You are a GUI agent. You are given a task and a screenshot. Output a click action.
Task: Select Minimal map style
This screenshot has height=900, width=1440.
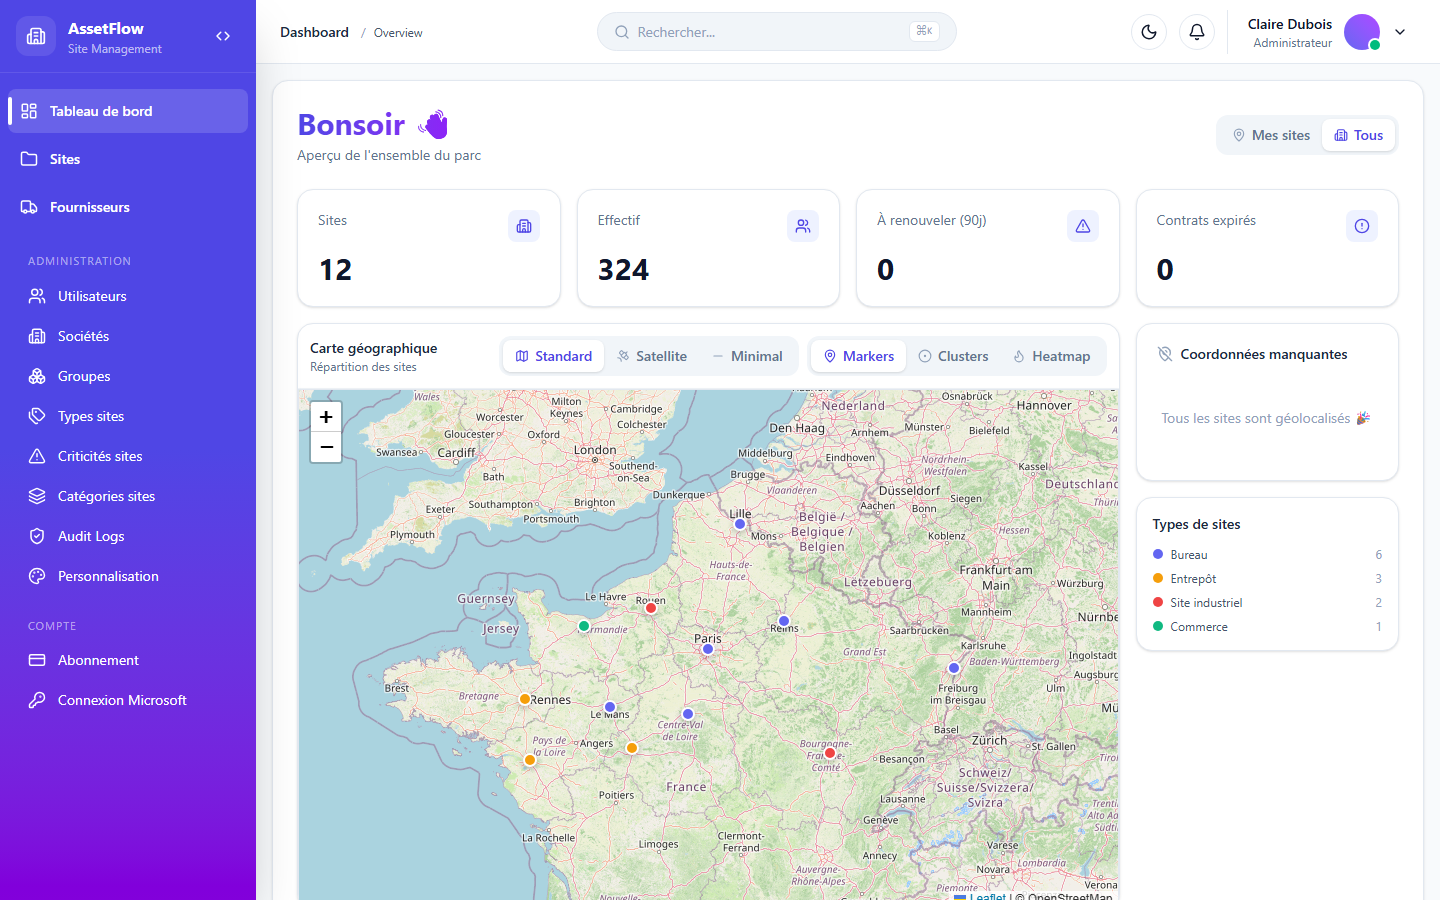click(747, 356)
